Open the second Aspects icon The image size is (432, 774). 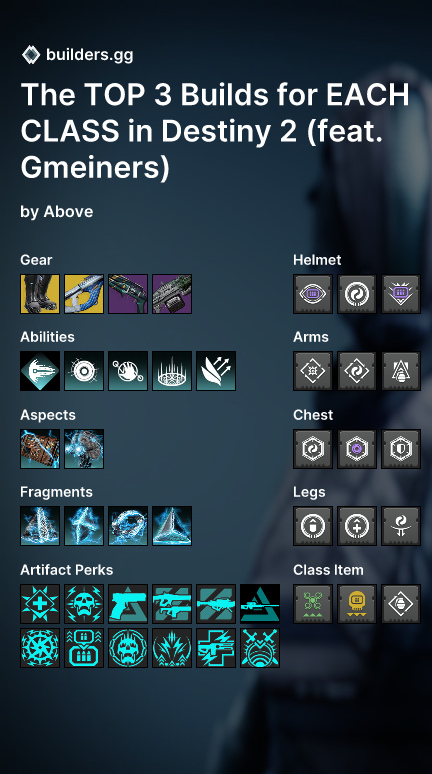(x=84, y=449)
